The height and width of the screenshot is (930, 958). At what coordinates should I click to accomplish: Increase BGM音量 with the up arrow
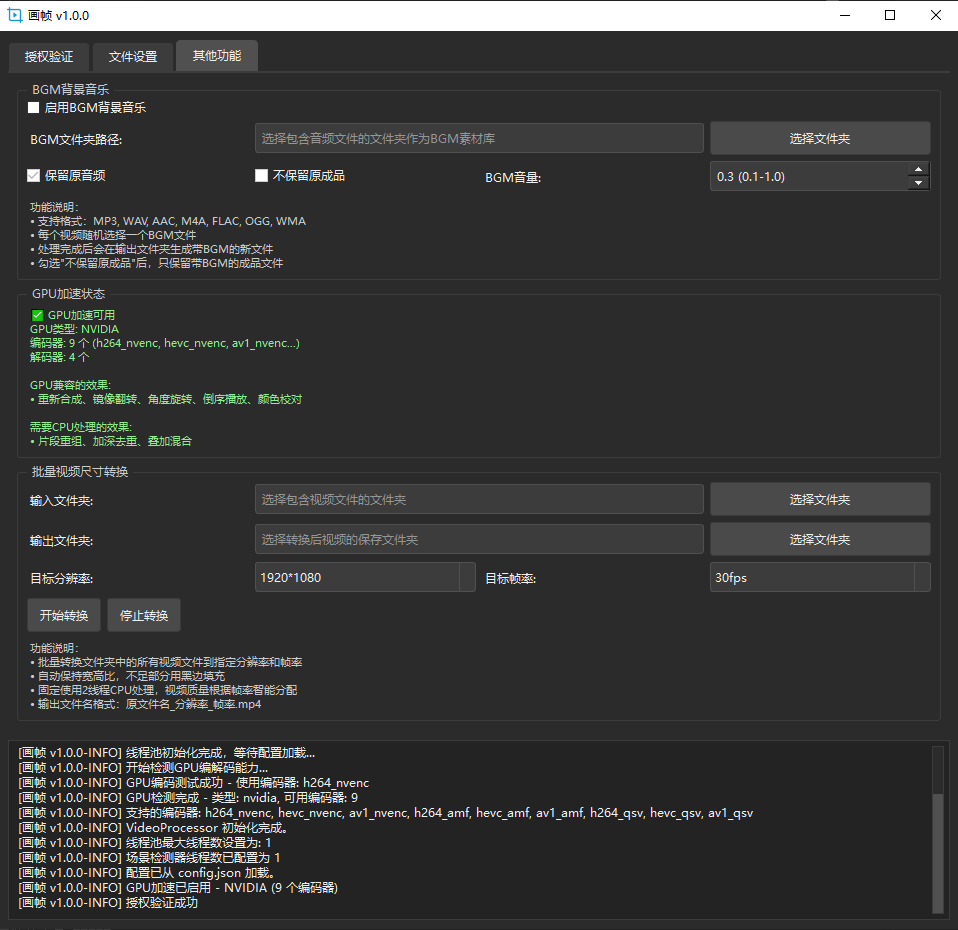(918, 170)
